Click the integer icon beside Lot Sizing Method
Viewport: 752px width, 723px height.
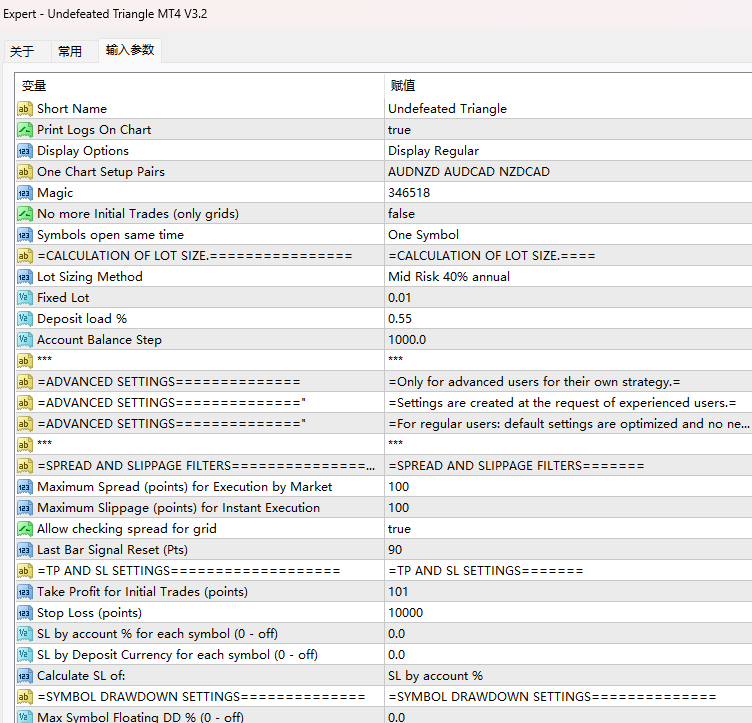click(25, 277)
